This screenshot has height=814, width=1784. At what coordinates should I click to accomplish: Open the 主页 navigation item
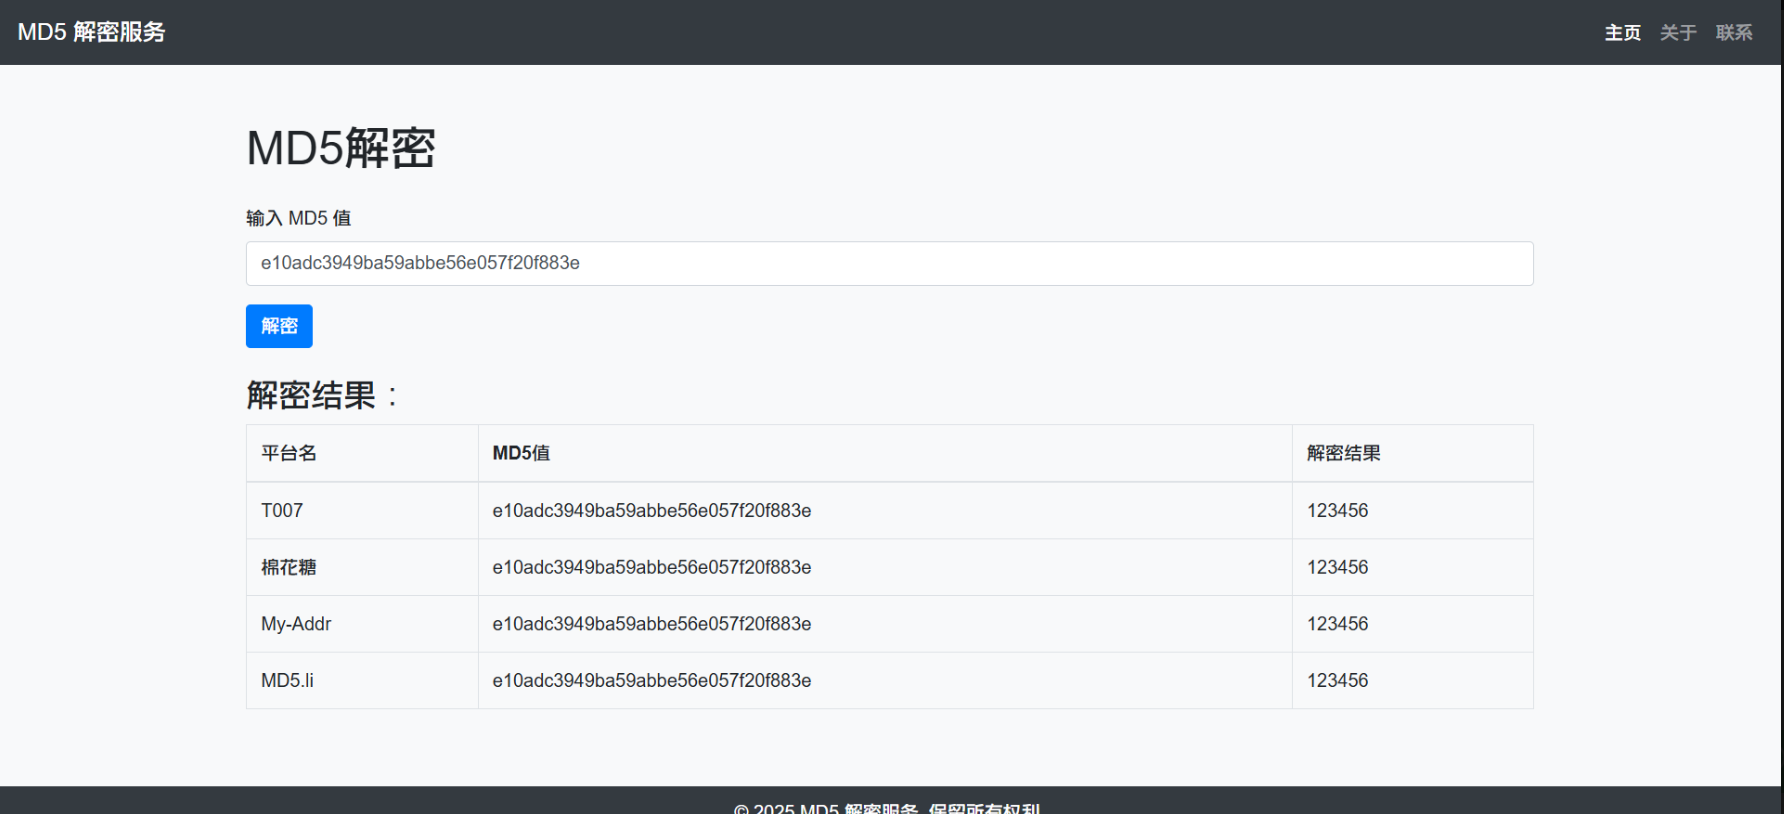[x=1622, y=33]
